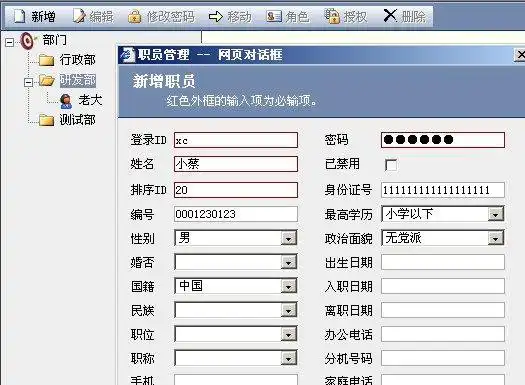Click the 离职日期 input field

tap(443, 310)
